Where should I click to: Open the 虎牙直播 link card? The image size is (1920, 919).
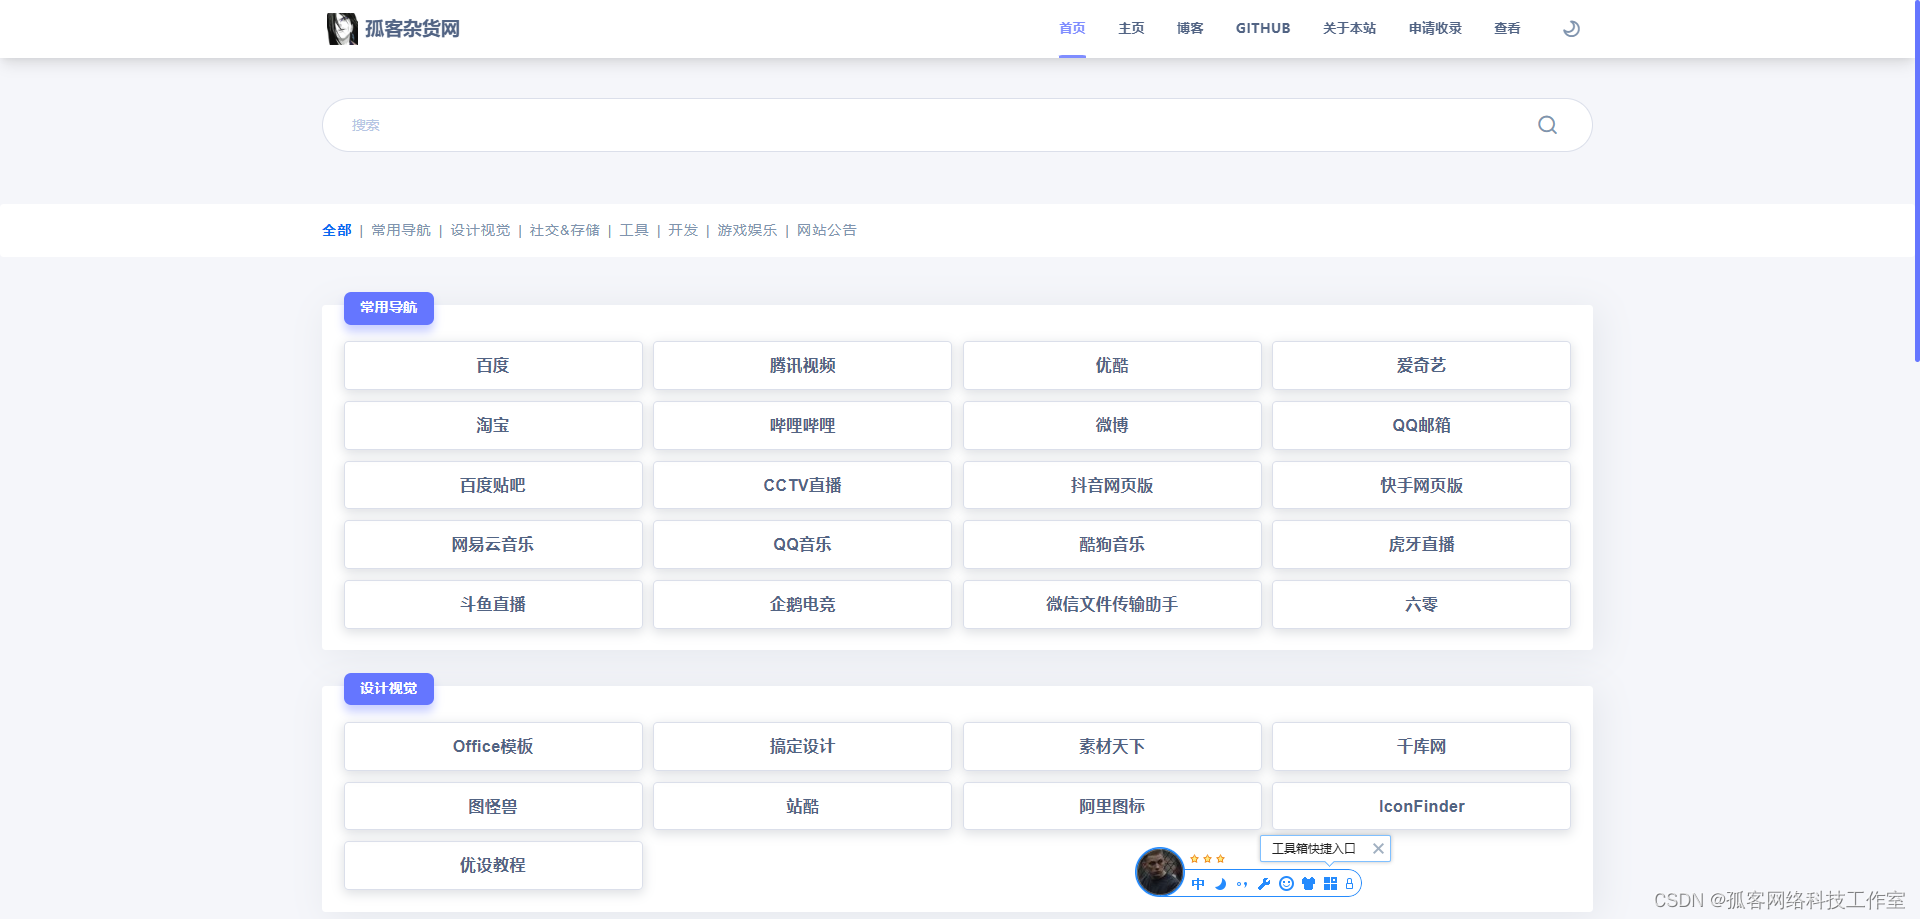coord(1421,545)
